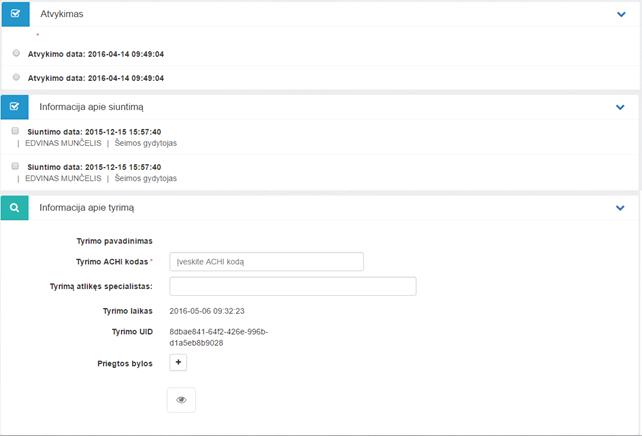Viewport: 642px width, 436px height.
Task: Click the teal magnifier icon beside Informacija apie tyrimą
Action: coord(14,208)
